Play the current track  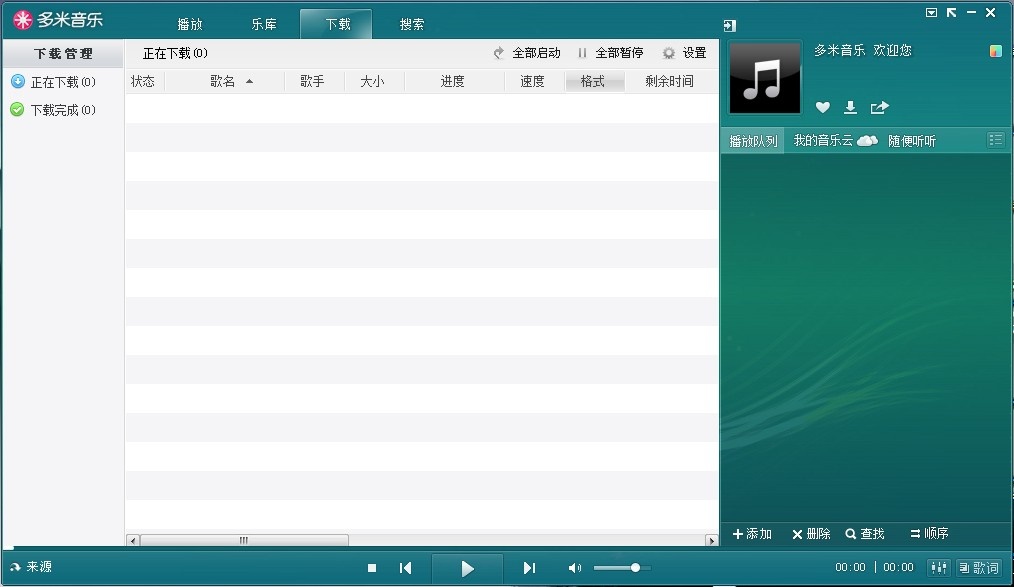[467, 568]
